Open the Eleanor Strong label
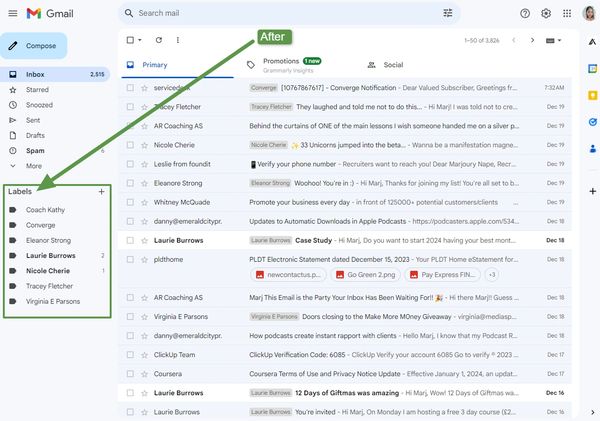600x421 pixels. click(49, 240)
